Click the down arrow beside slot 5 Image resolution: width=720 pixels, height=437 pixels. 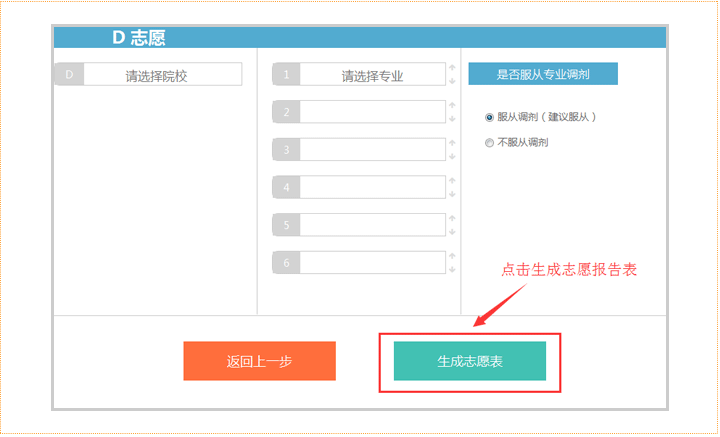pos(452,232)
